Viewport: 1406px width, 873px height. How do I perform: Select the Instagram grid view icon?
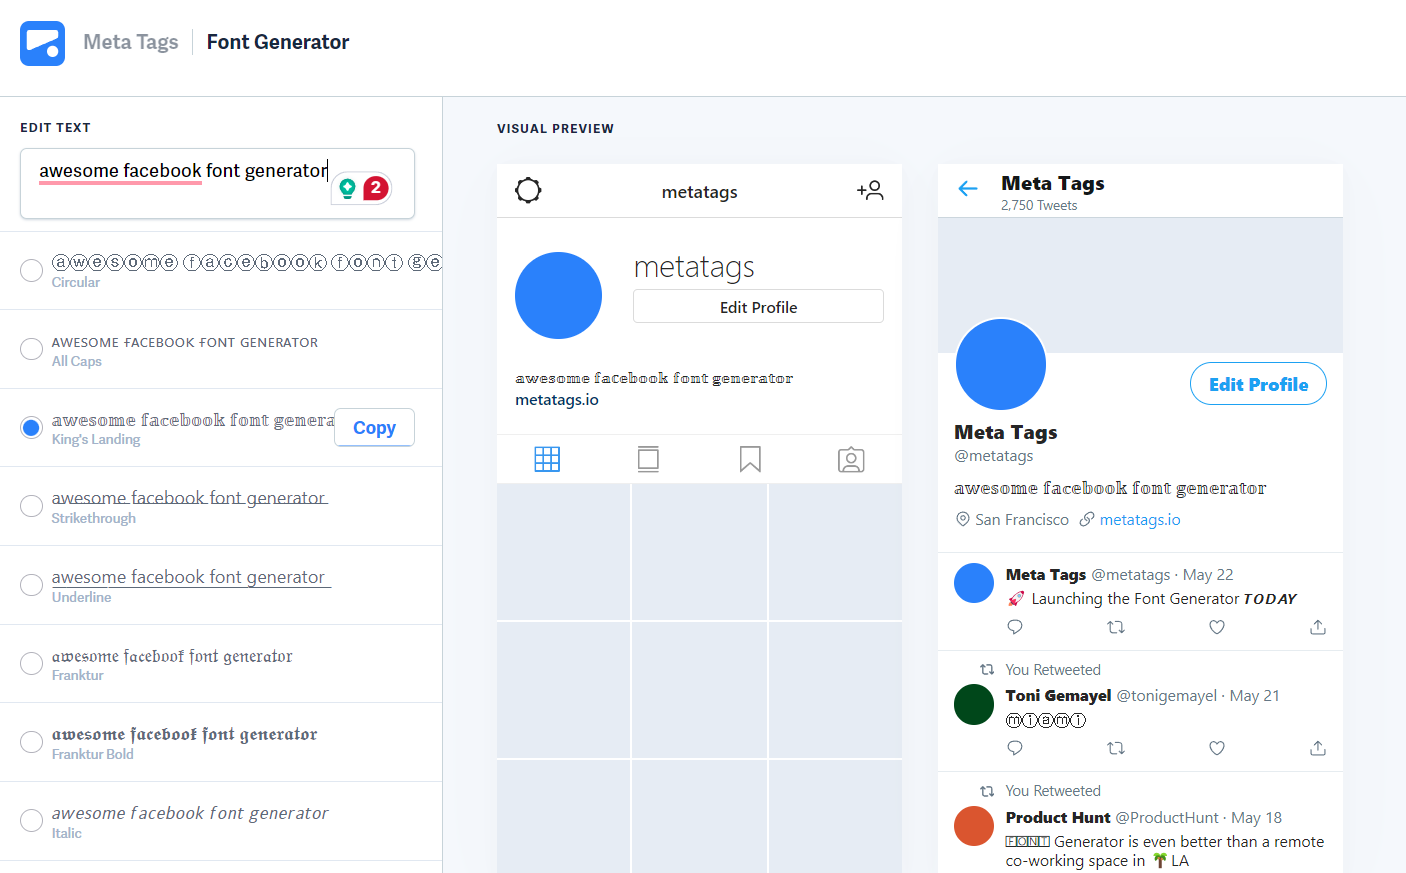(547, 459)
